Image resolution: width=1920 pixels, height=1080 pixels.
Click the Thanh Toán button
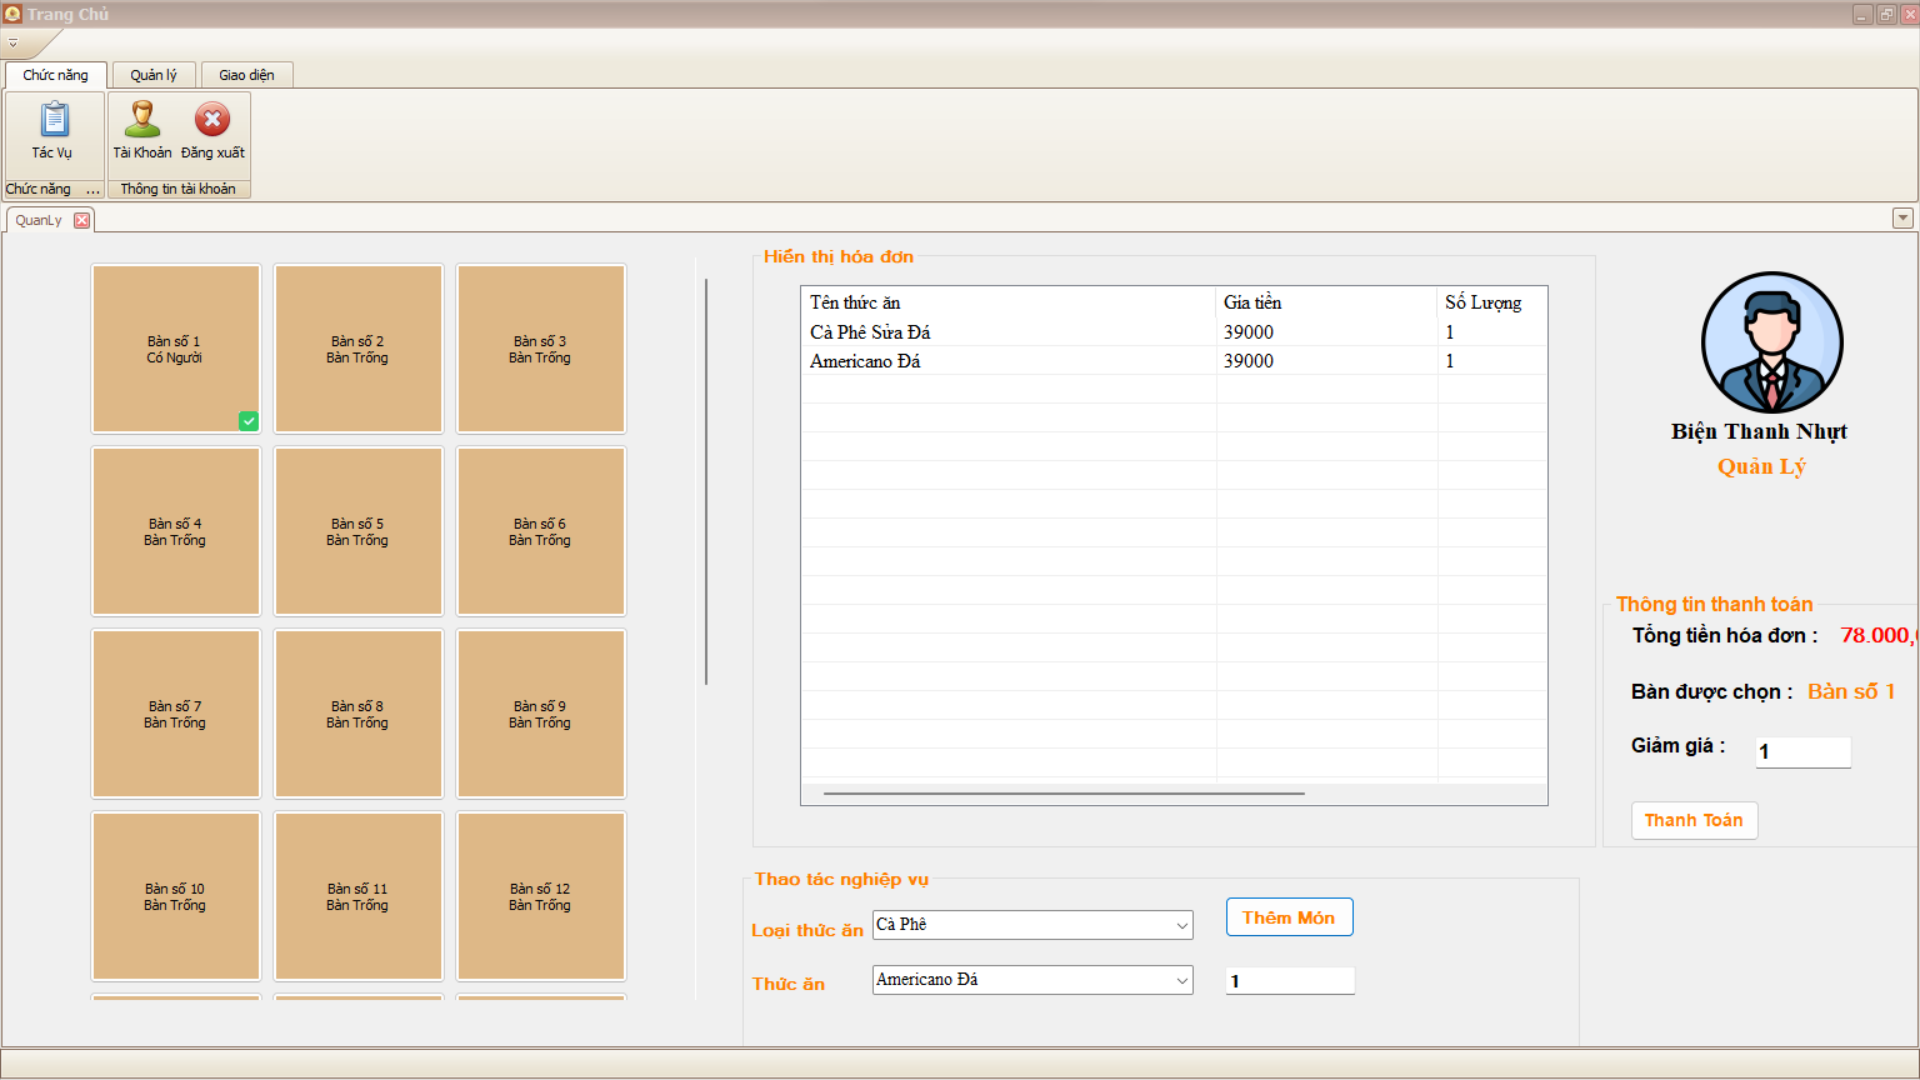[x=1693, y=821]
